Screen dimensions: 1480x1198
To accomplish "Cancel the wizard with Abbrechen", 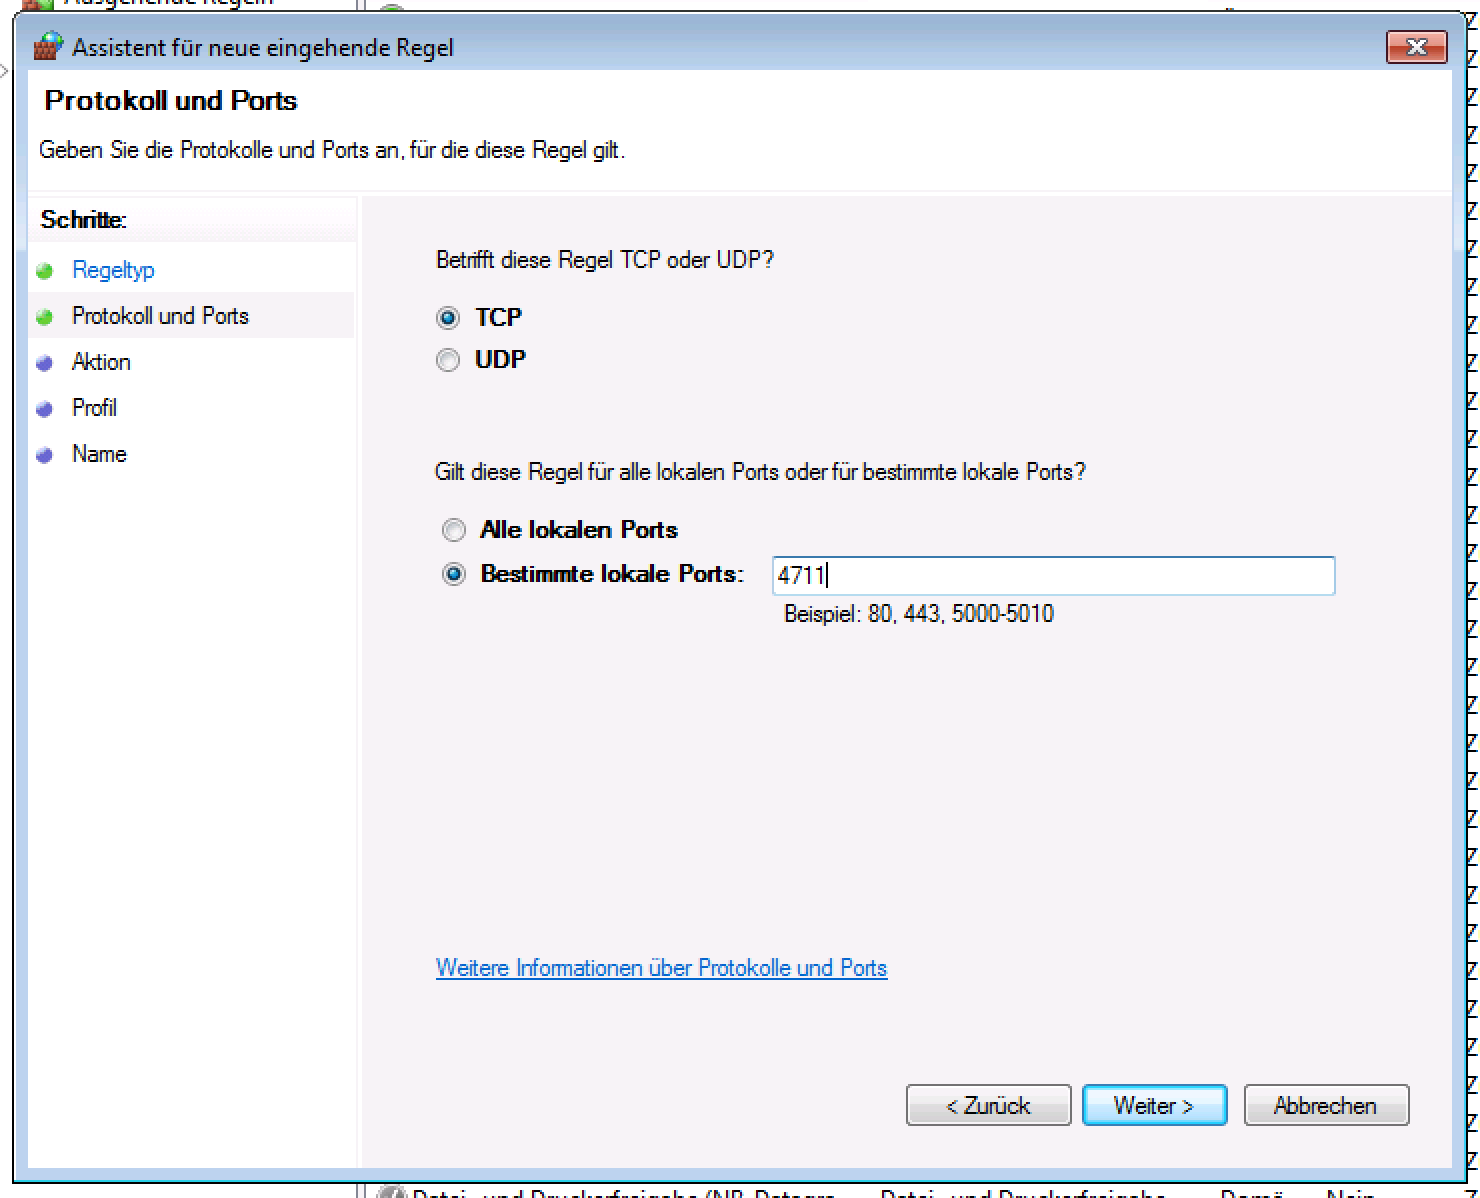I will coord(1325,1105).
